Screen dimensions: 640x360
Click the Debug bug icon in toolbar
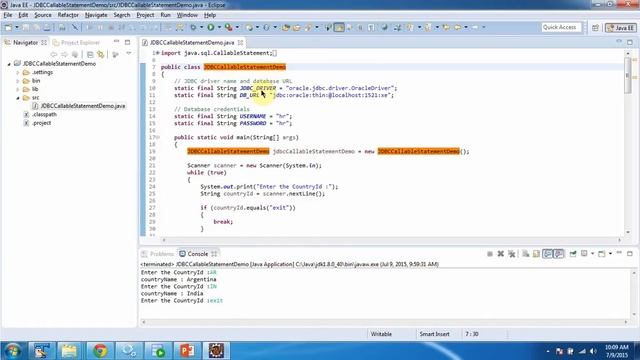pyautogui.click(x=193, y=27)
